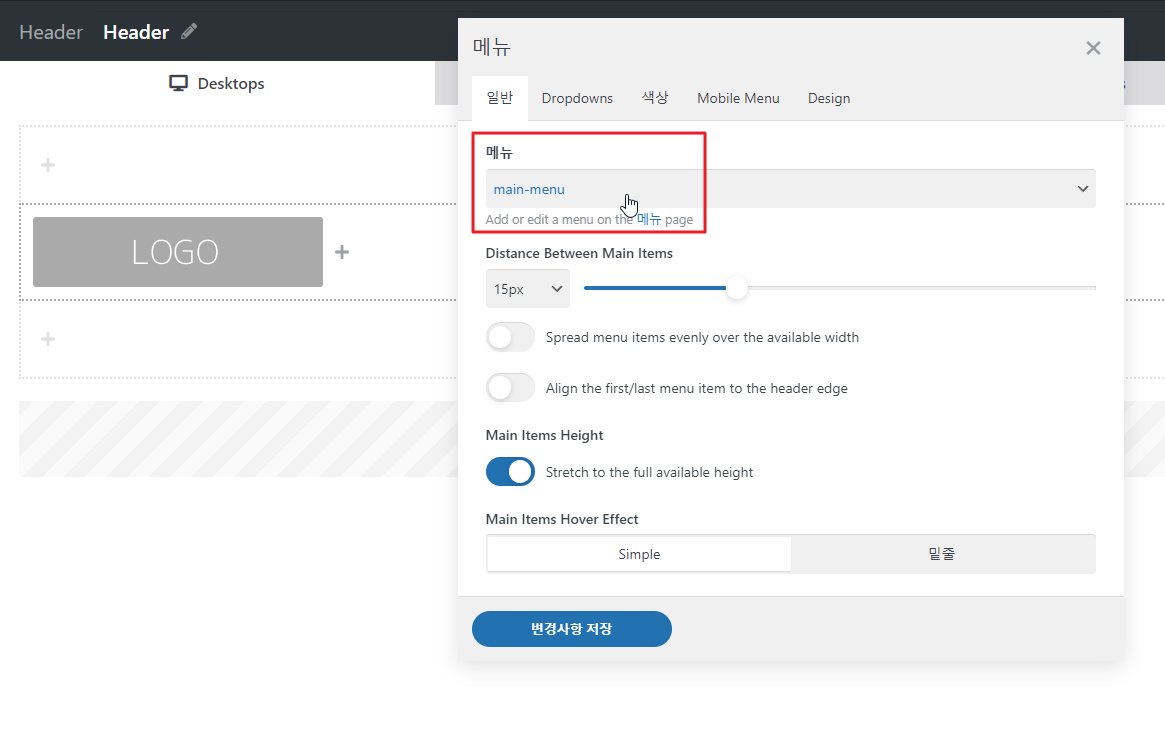Add element with plus in bottom header row

click(x=48, y=339)
